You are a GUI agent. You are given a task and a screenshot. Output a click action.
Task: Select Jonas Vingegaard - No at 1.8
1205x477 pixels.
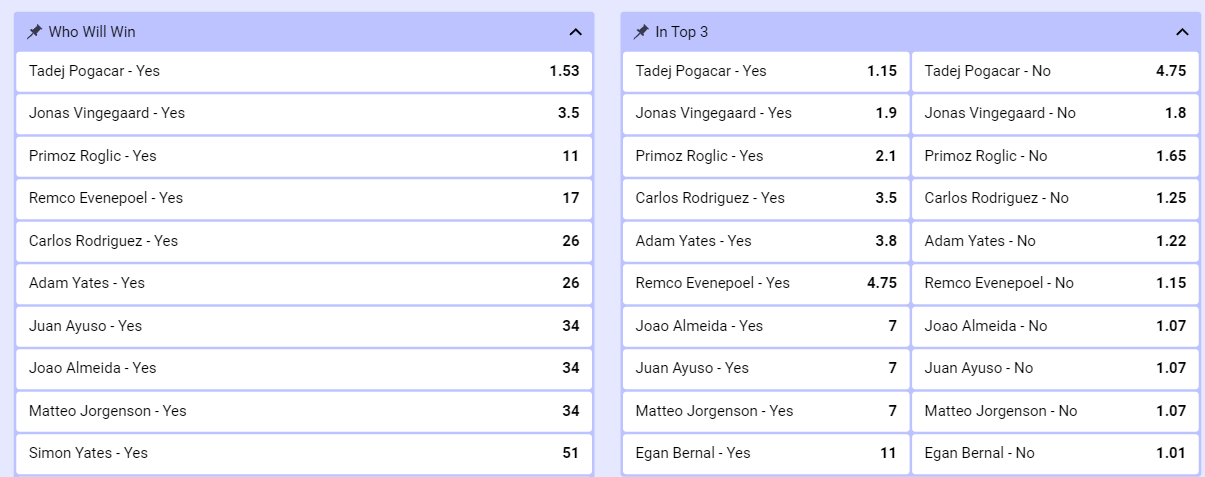1055,113
